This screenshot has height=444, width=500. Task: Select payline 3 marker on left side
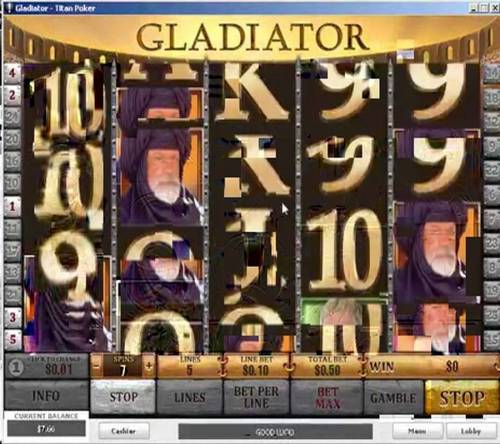pyautogui.click(x=12, y=317)
